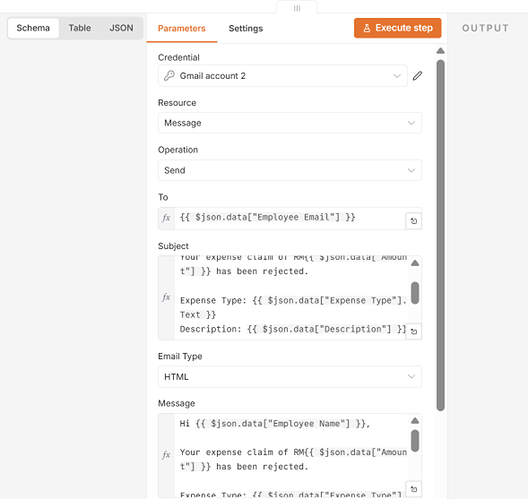Click into the To expression field
The image size is (528, 499).
290,218
